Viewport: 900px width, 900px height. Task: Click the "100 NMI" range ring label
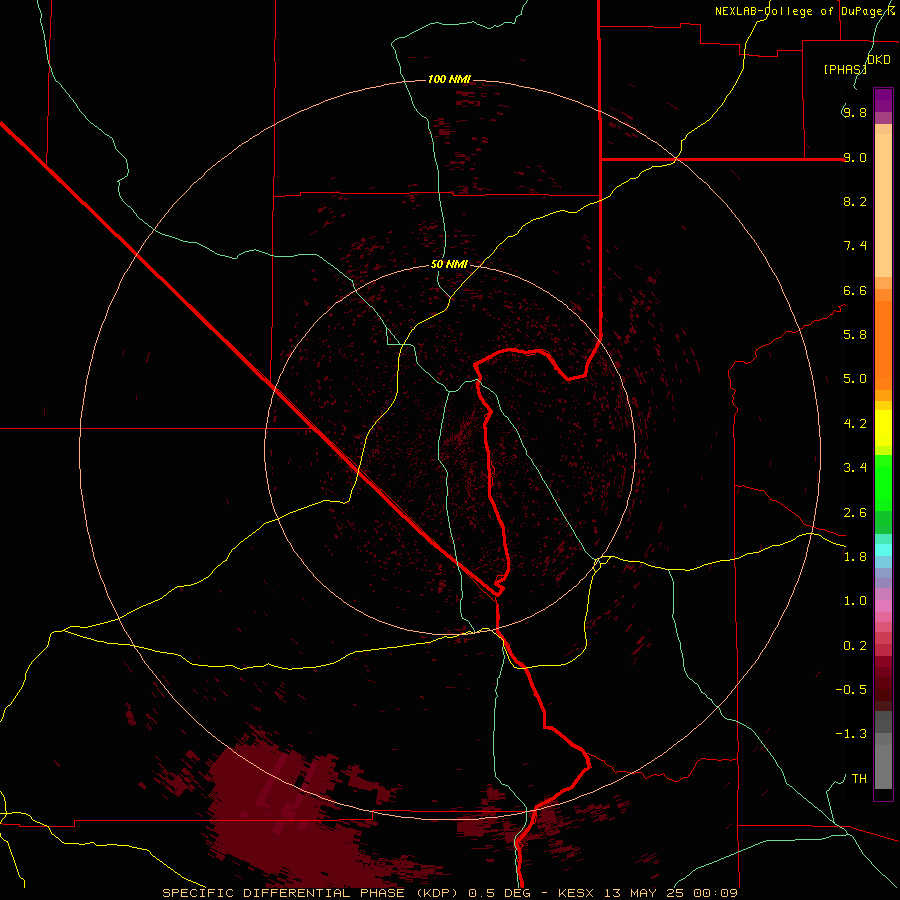pyautogui.click(x=449, y=79)
